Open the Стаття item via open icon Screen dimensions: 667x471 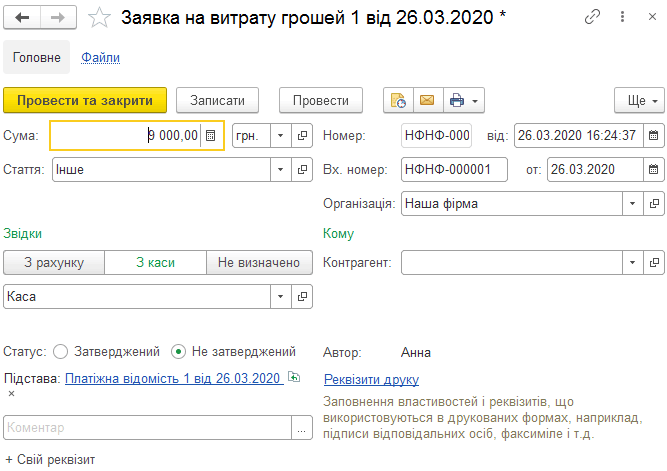coord(302,170)
